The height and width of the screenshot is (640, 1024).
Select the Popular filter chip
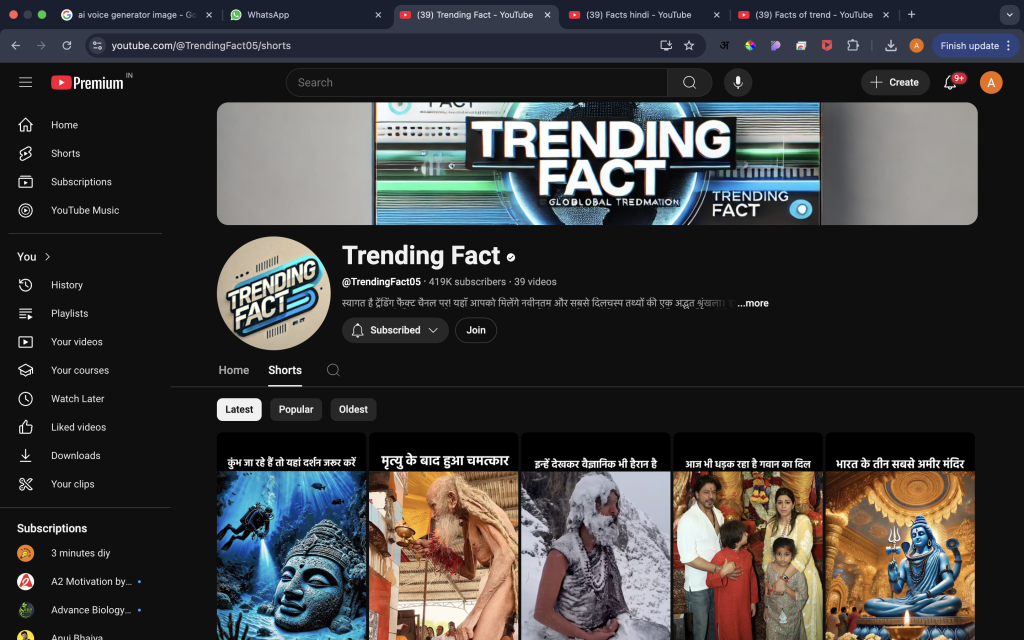coord(296,409)
